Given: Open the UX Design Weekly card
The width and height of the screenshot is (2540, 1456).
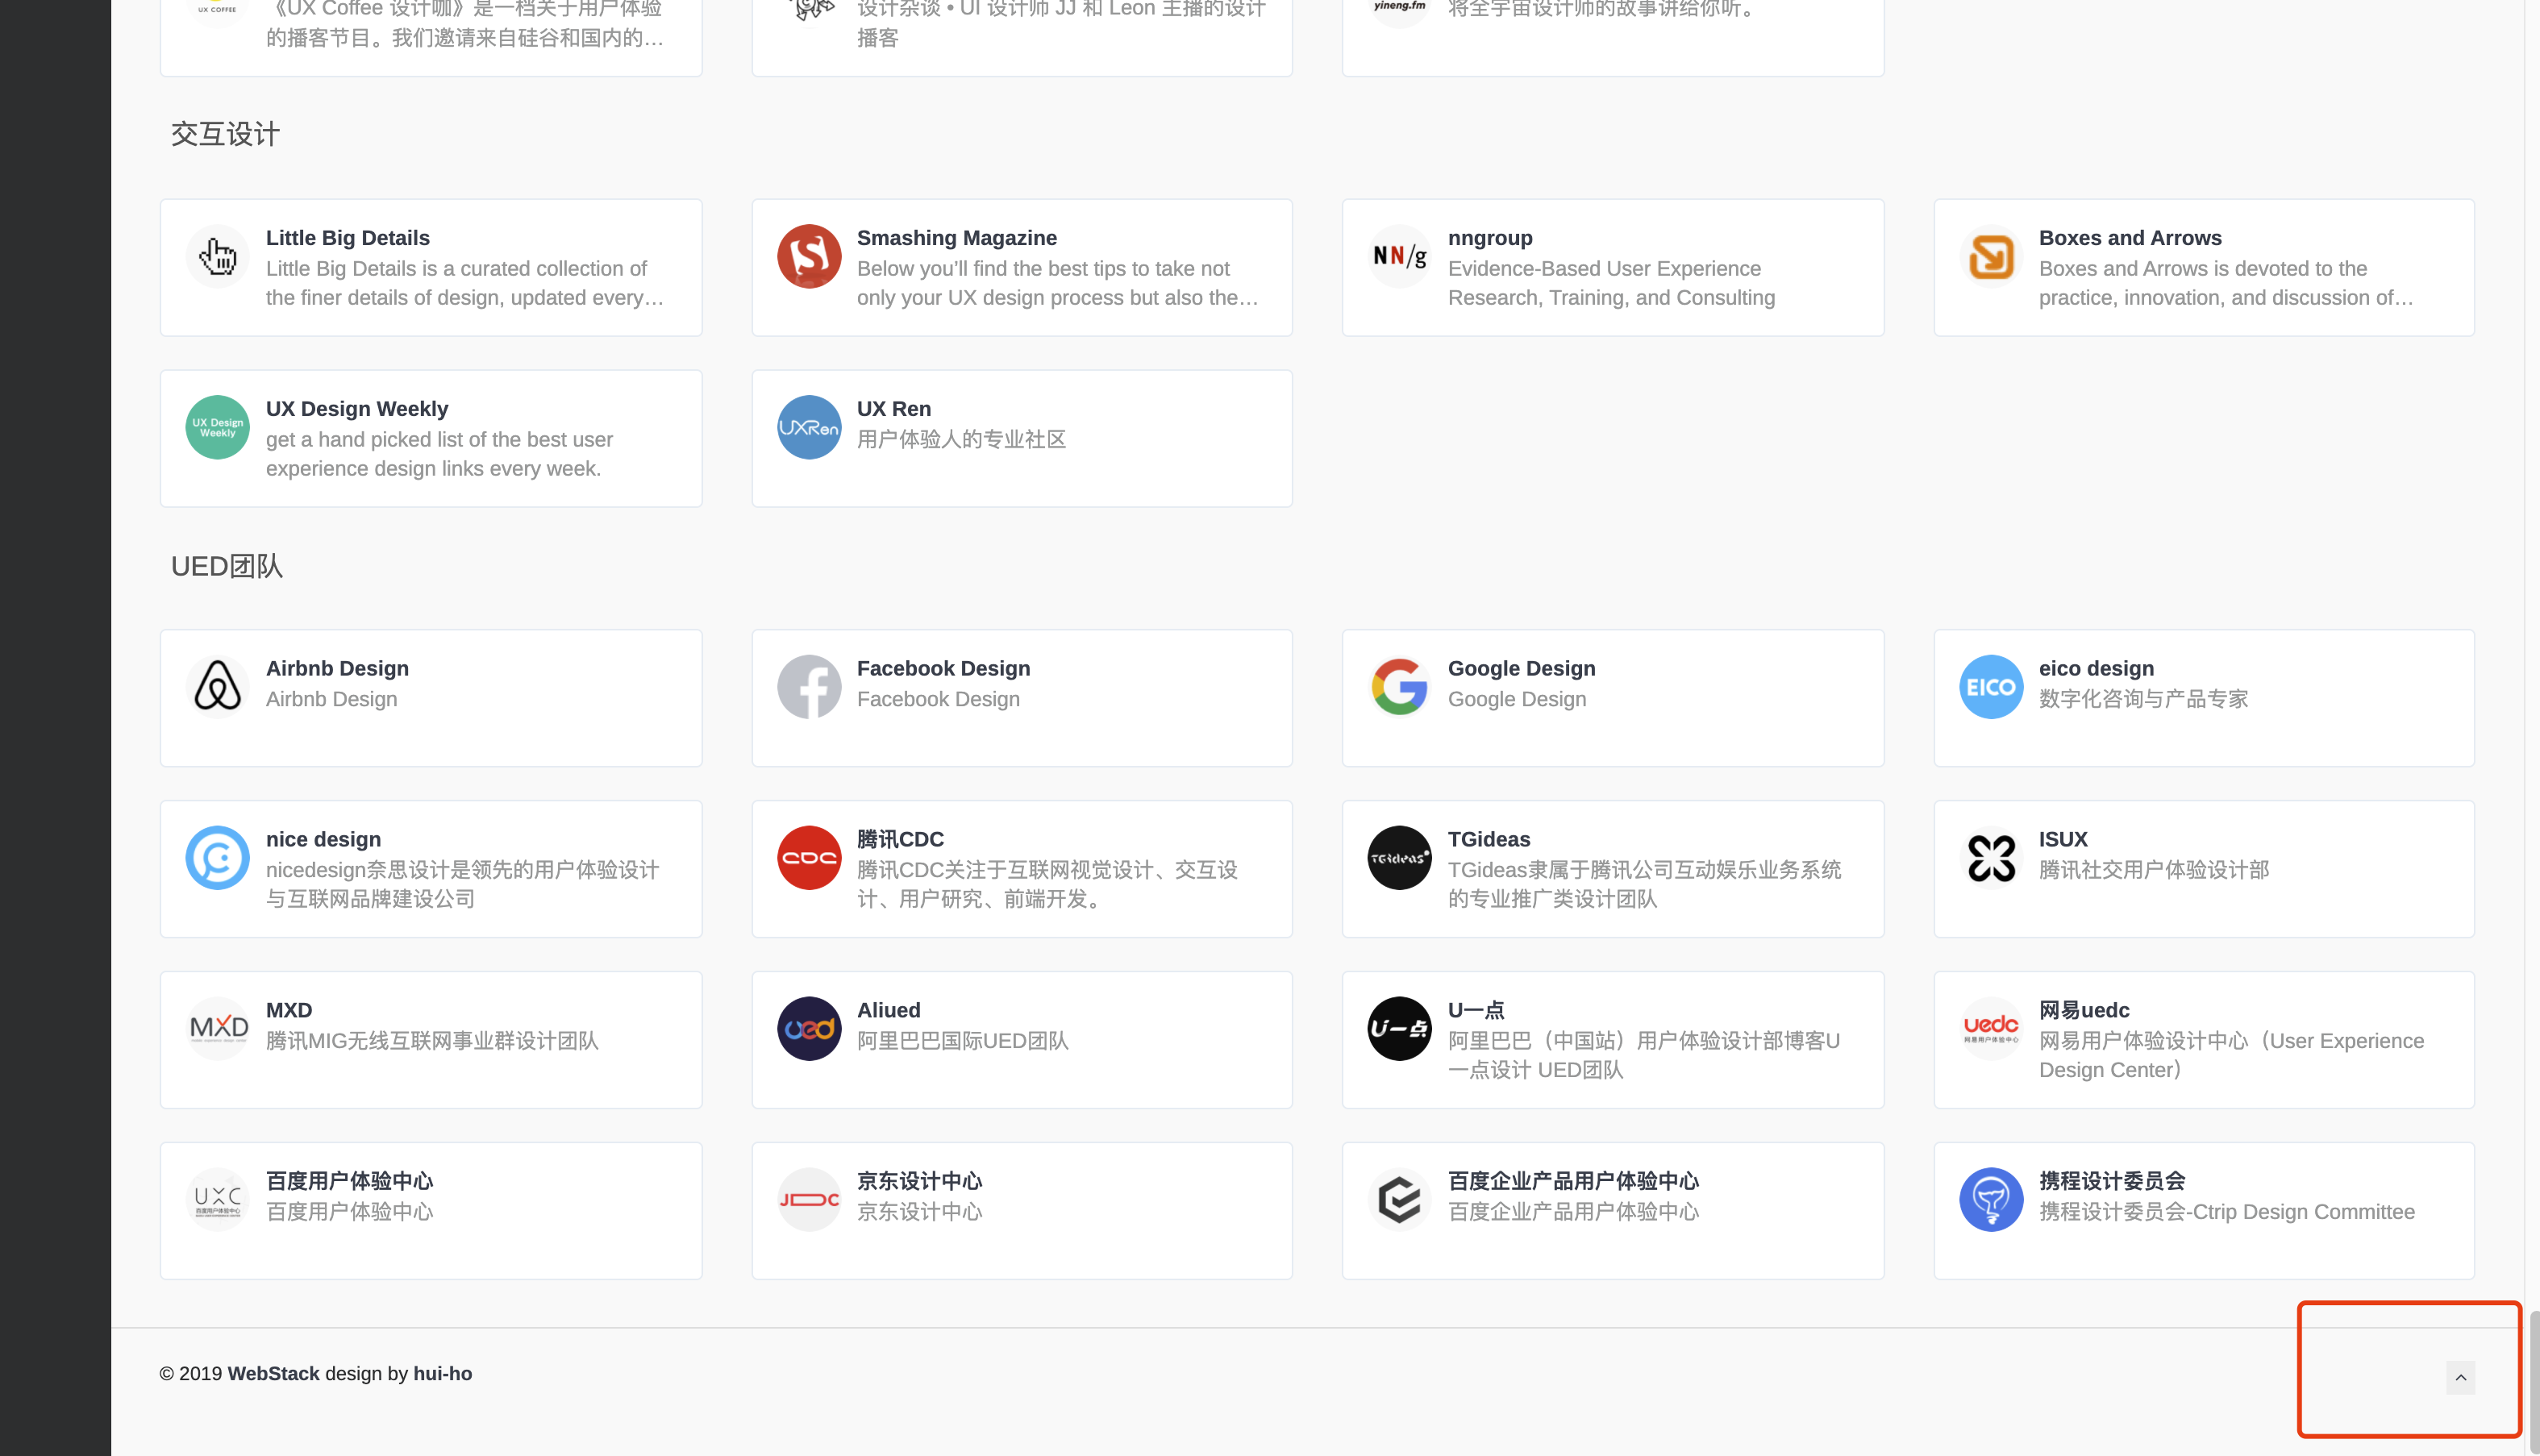Looking at the screenshot, I should point(431,438).
